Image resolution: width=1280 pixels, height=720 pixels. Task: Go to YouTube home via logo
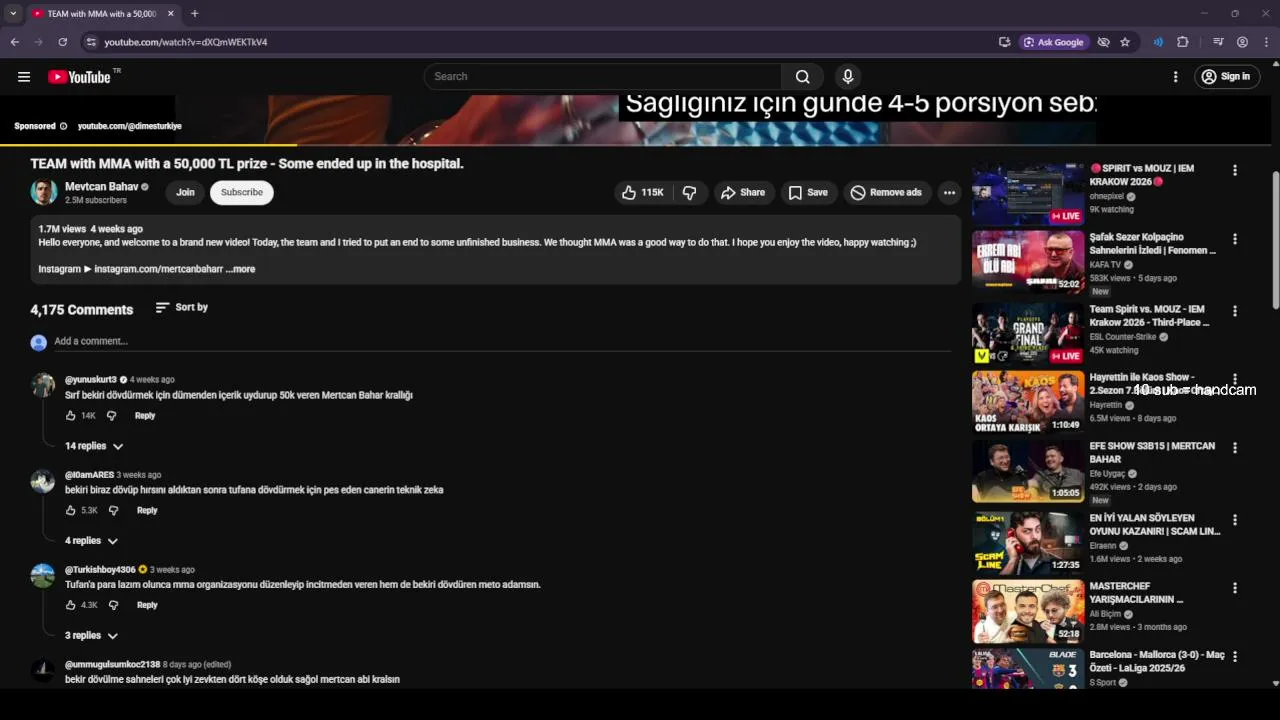79,77
